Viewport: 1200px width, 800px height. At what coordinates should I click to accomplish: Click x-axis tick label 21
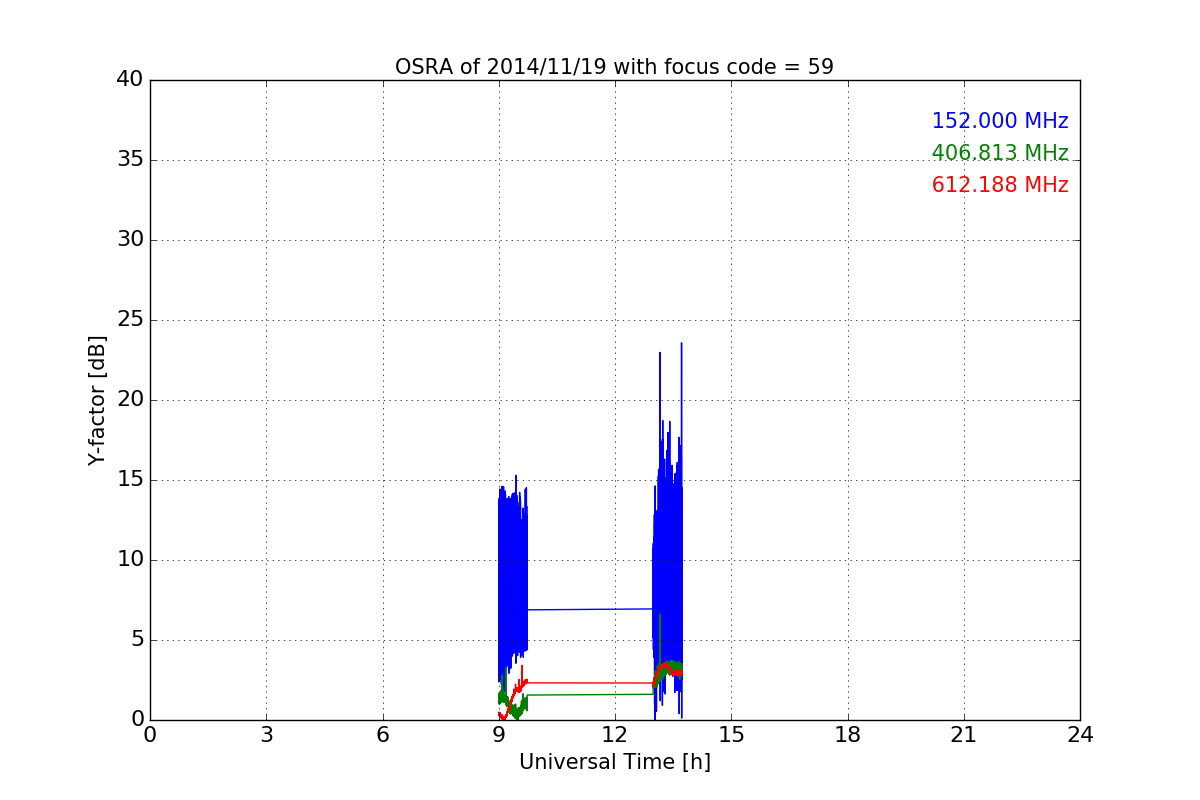click(x=964, y=735)
